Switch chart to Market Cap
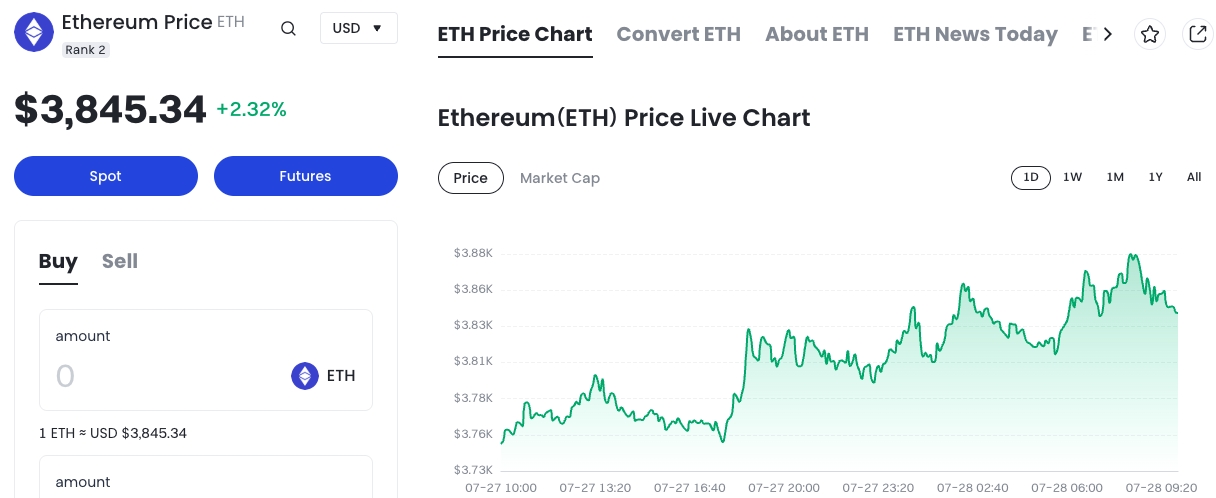1216x498 pixels. (560, 178)
